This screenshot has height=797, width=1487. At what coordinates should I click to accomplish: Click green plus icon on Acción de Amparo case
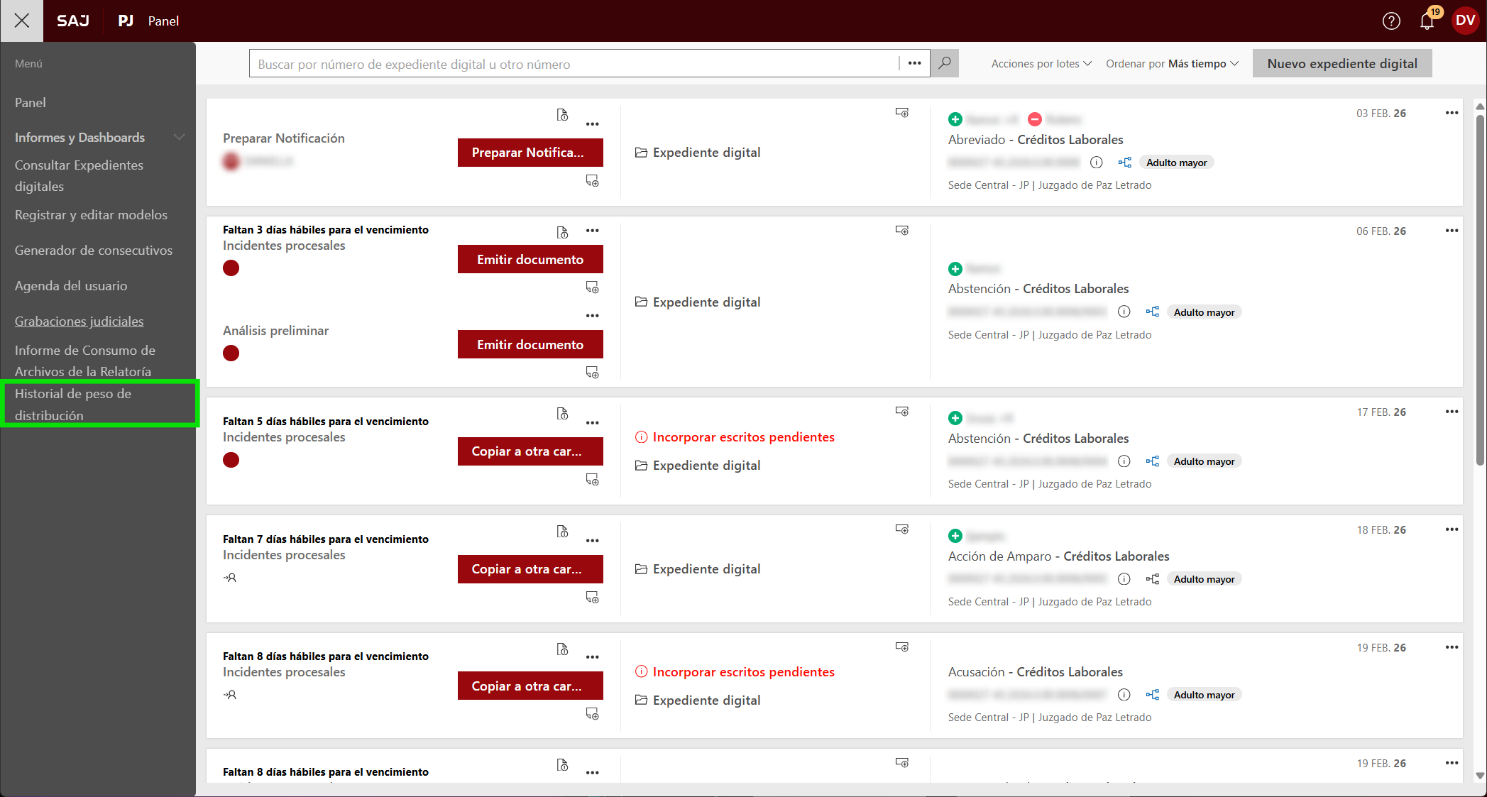(955, 536)
